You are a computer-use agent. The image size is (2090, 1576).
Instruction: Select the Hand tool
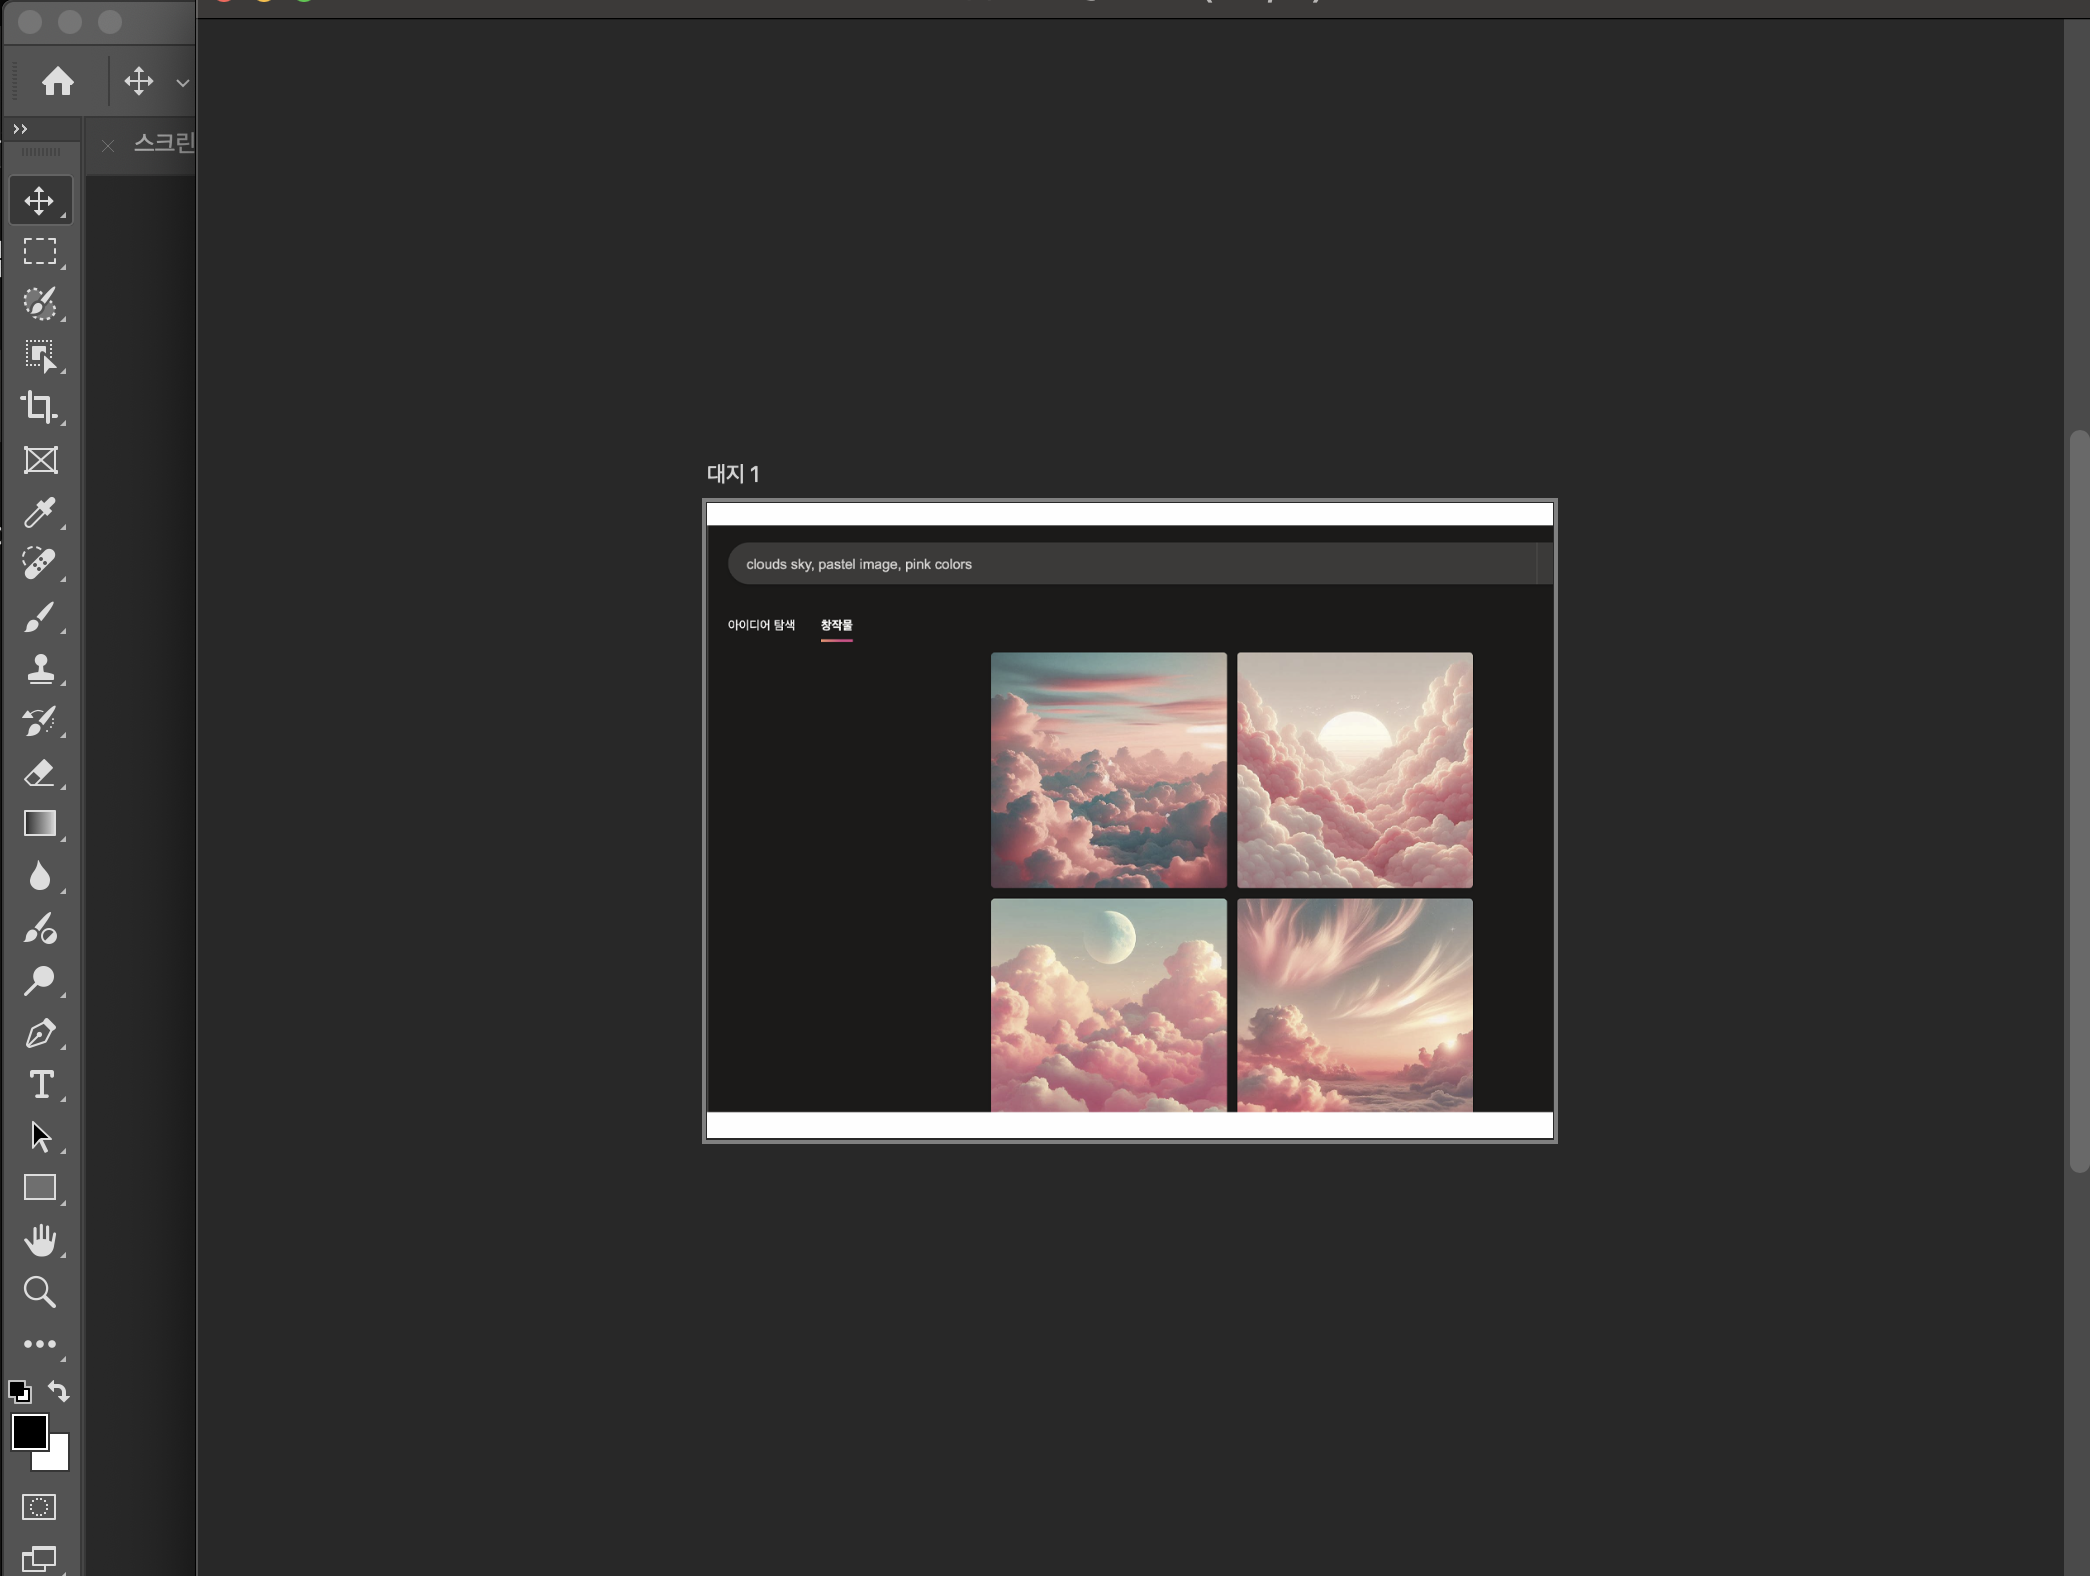click(40, 1240)
